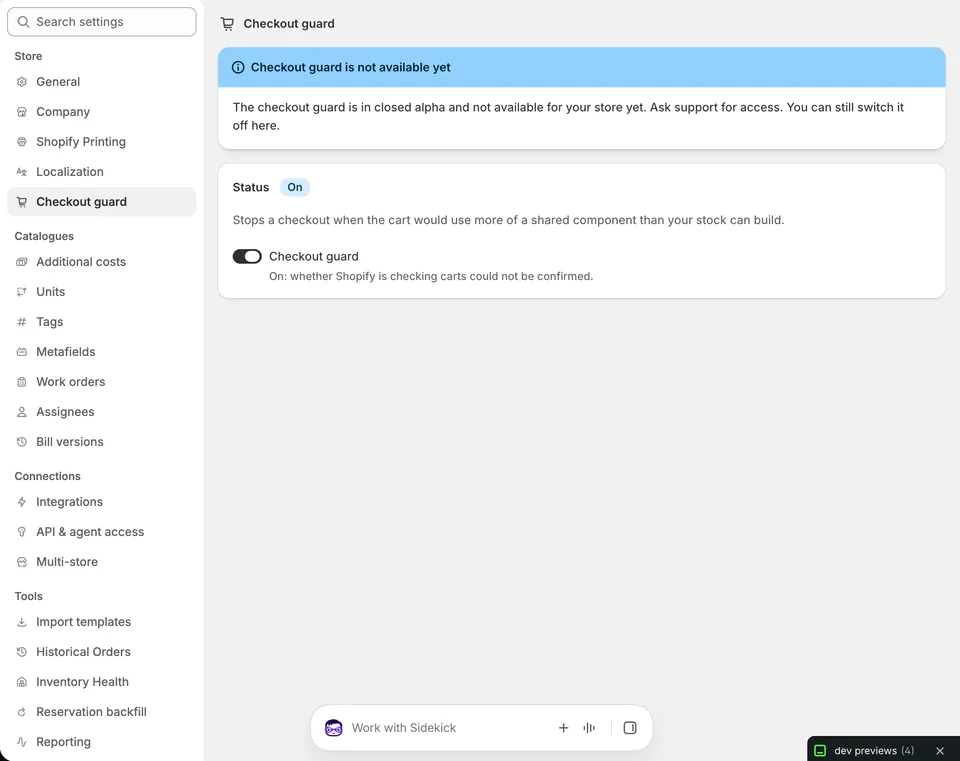Screen dimensions: 960x761
Task: Open API & agent access page
Action: (x=102, y=531)
